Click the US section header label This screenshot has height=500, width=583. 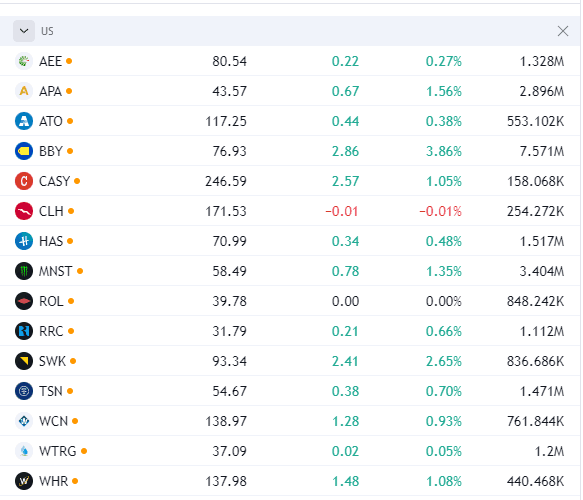click(x=47, y=31)
